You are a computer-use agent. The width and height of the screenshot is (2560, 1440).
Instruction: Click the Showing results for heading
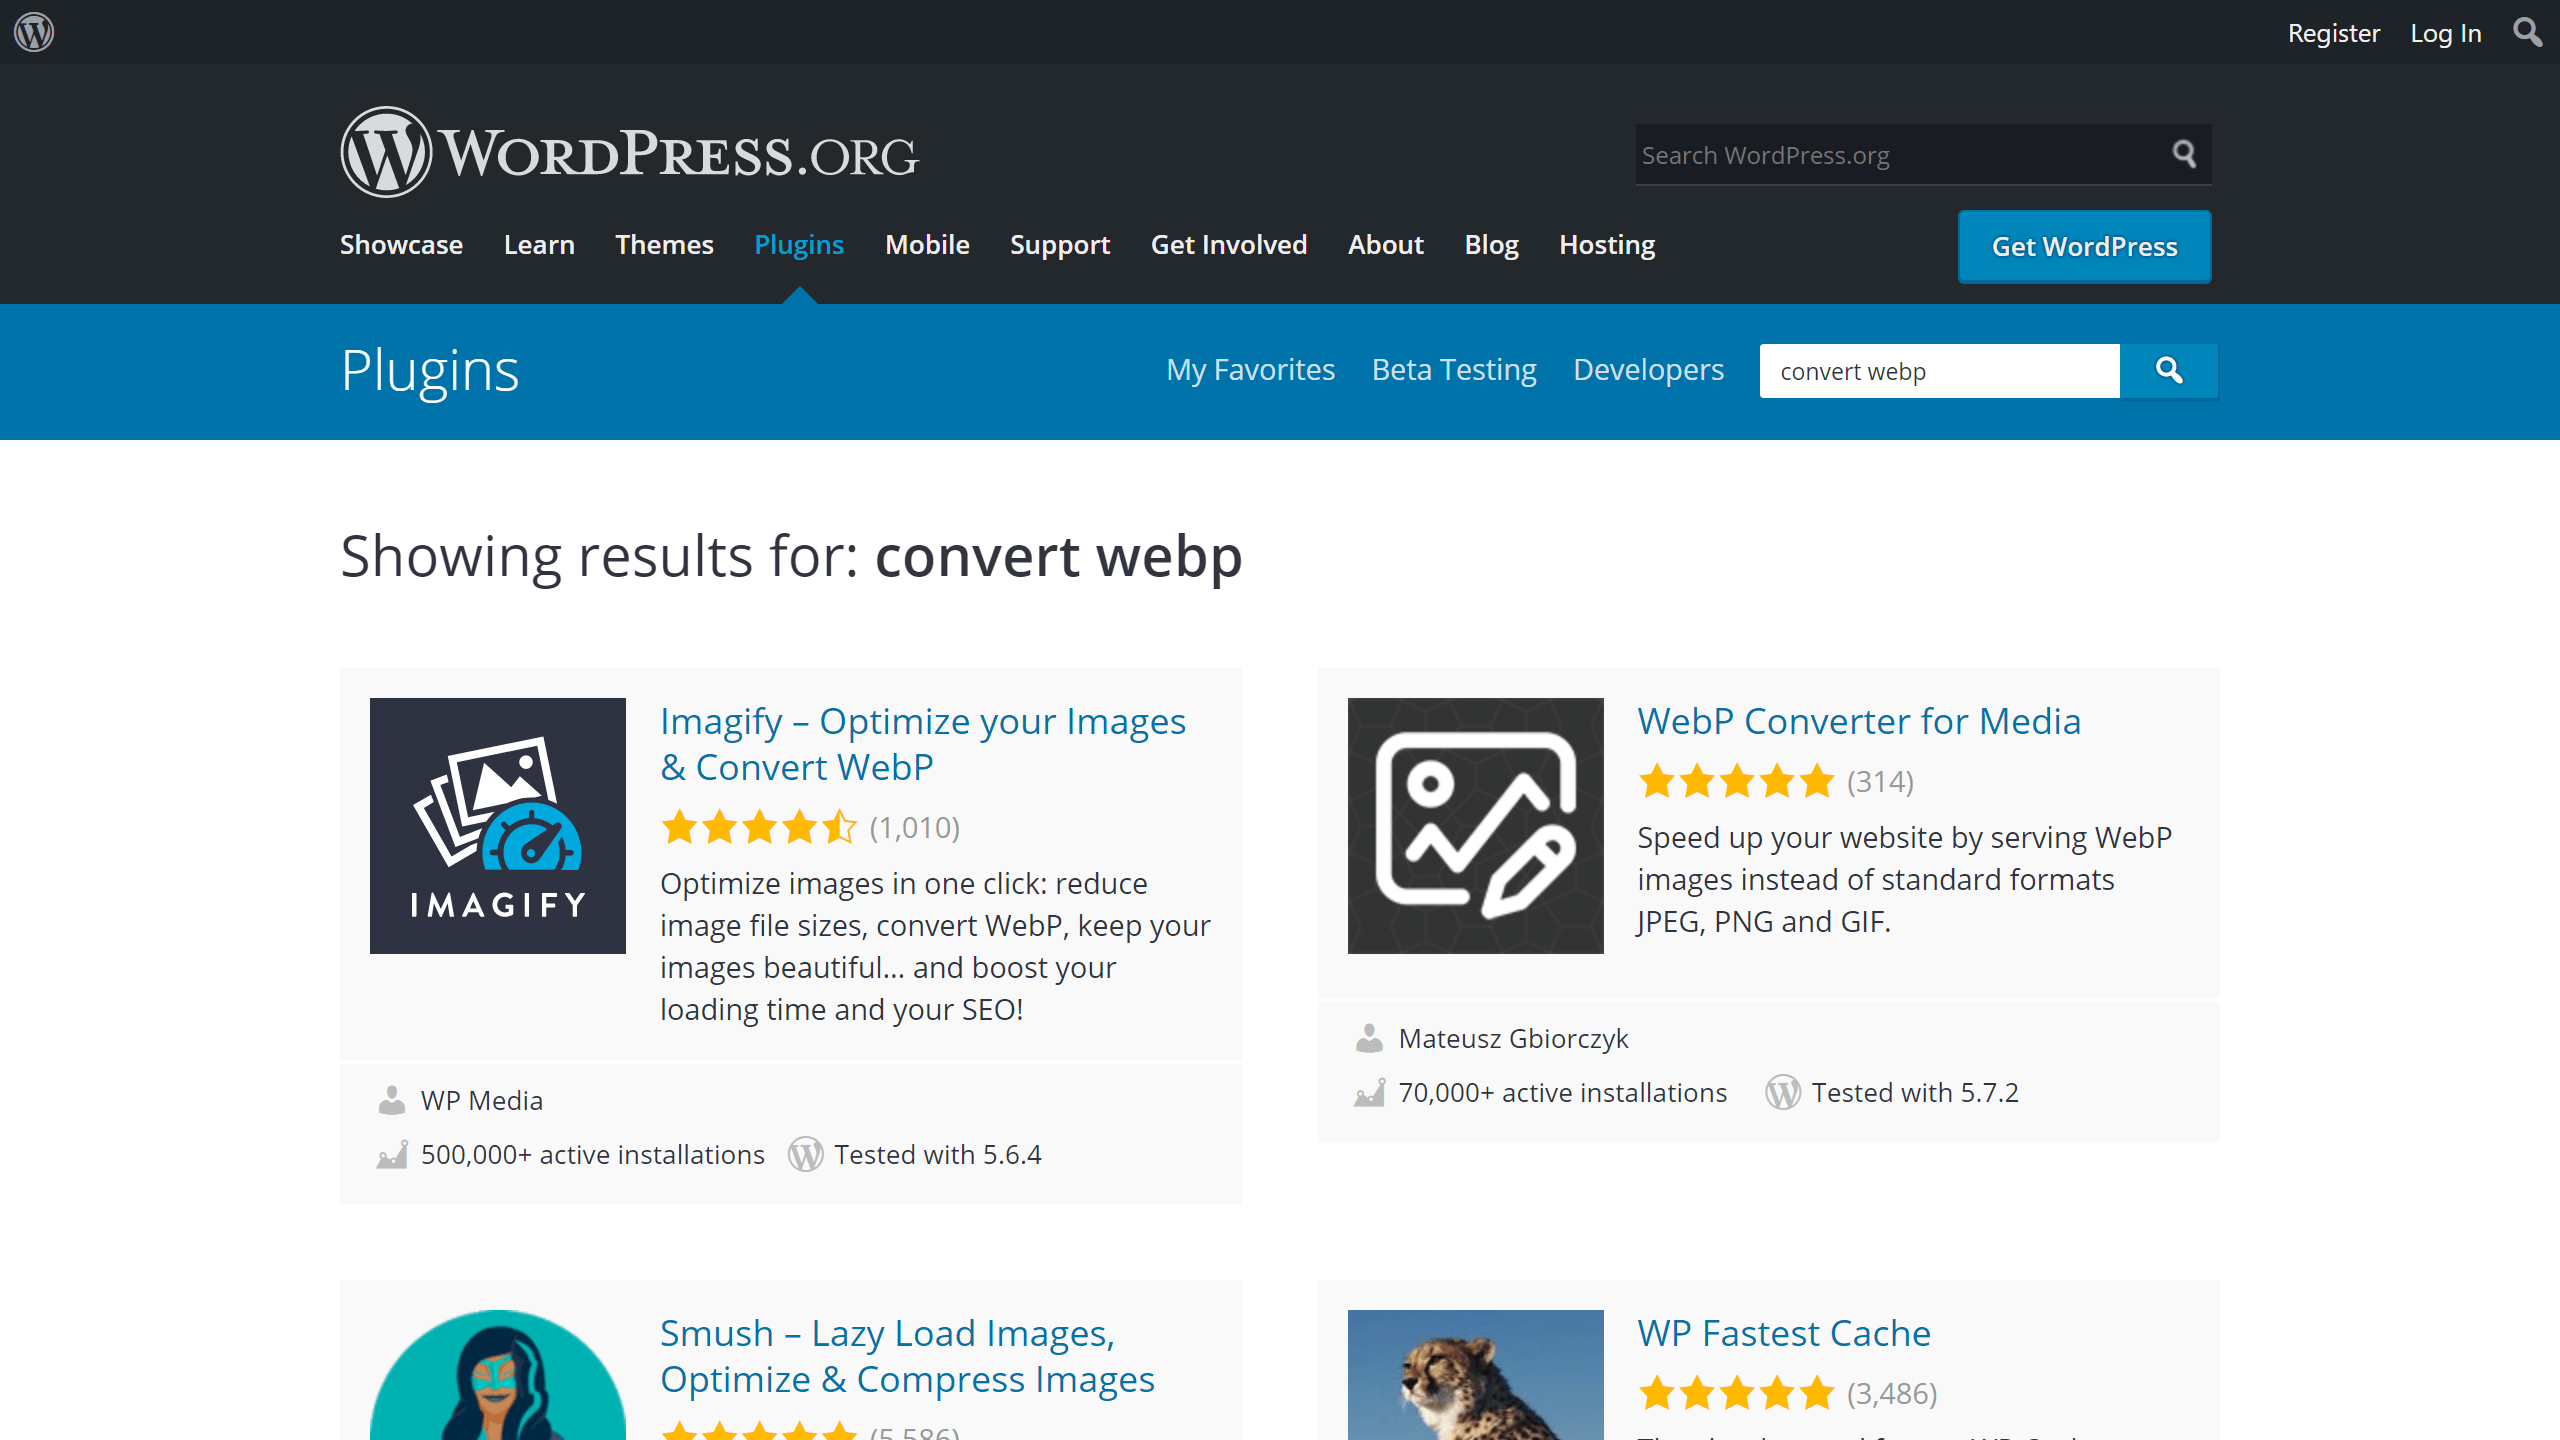coord(791,556)
